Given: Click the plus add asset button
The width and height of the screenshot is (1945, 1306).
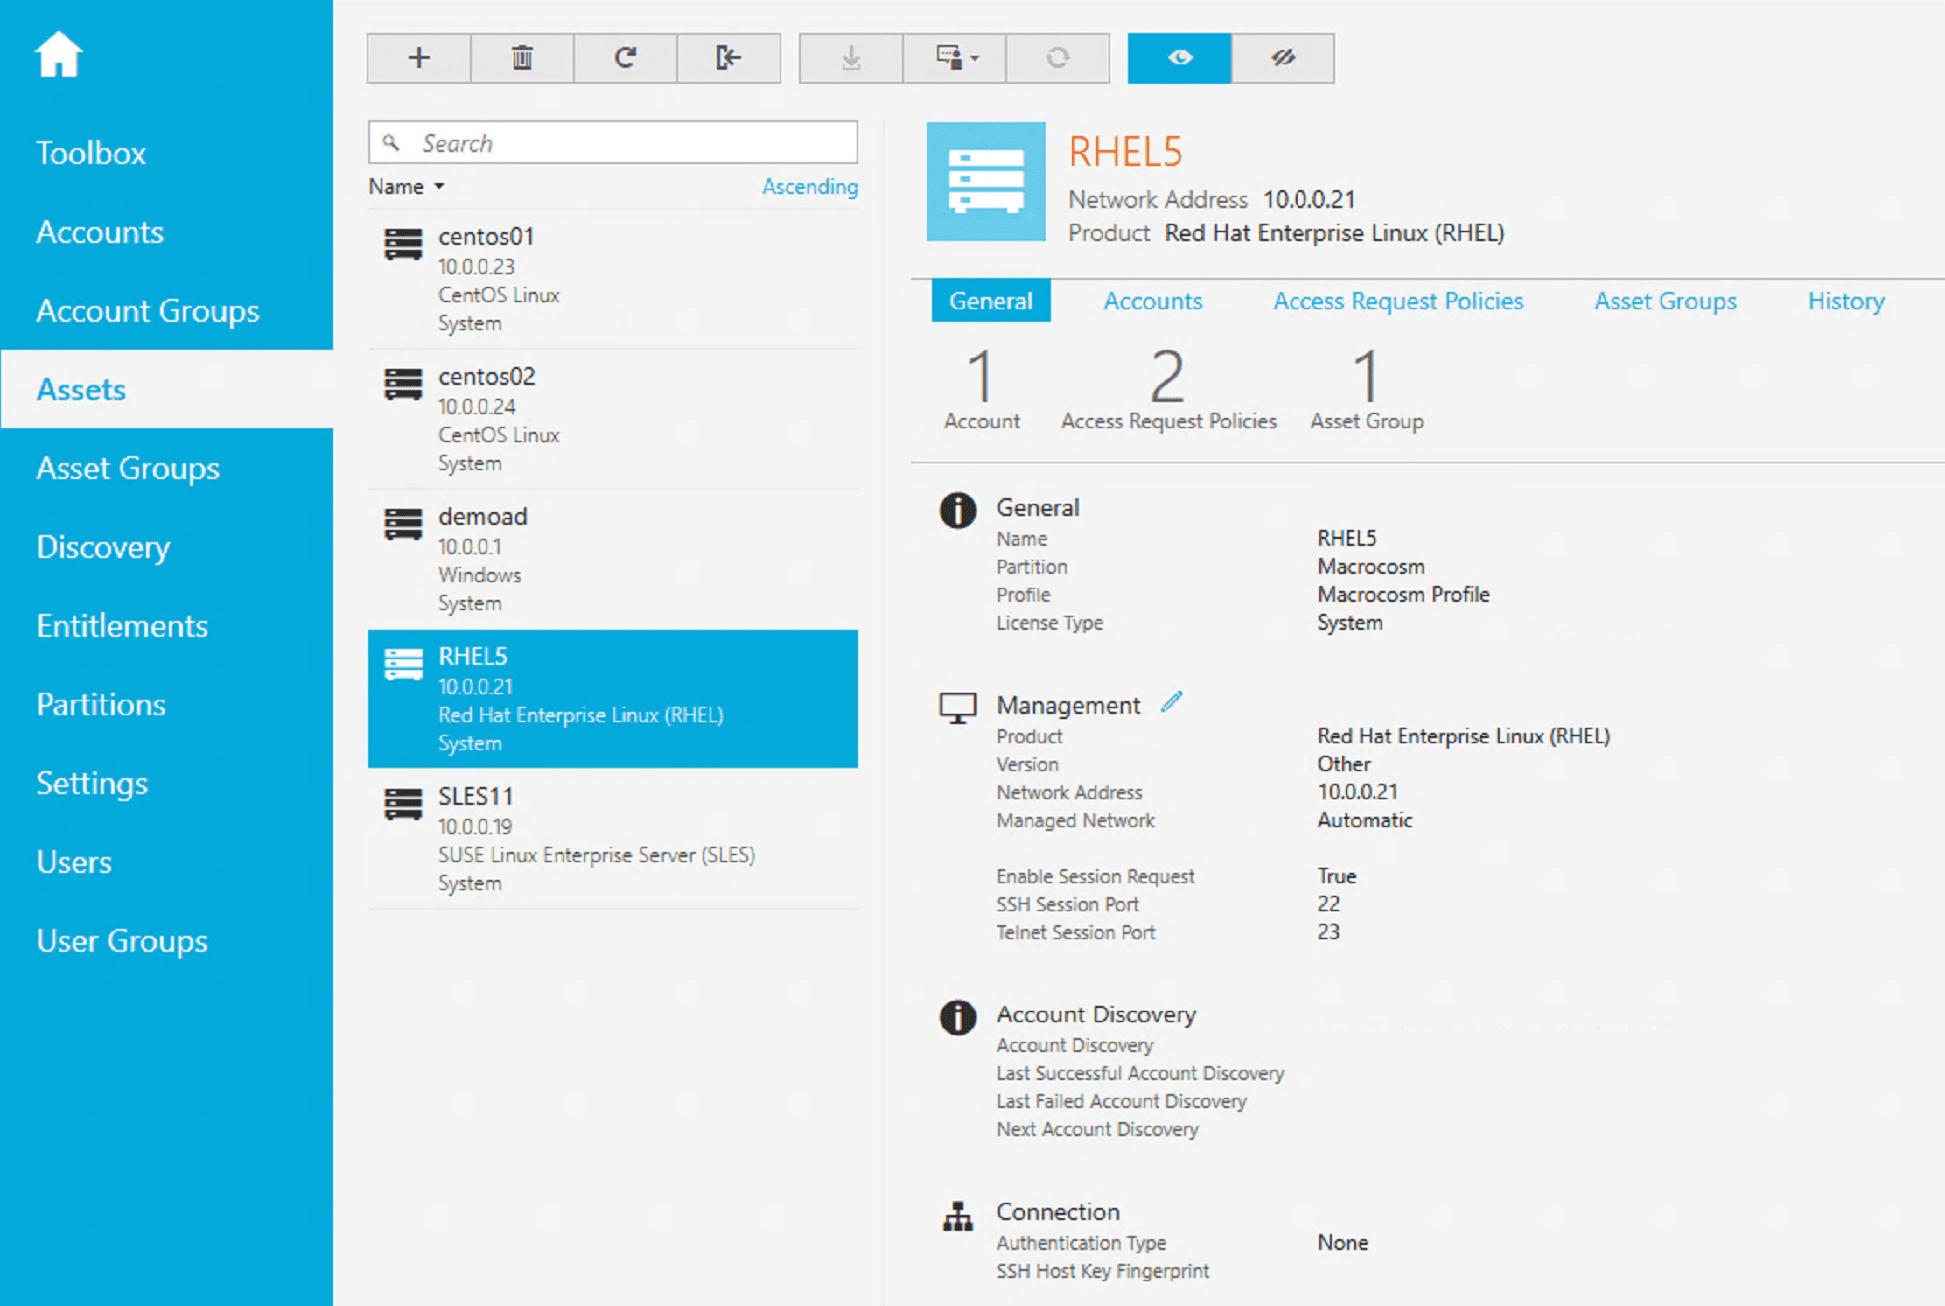Looking at the screenshot, I should click(x=419, y=58).
